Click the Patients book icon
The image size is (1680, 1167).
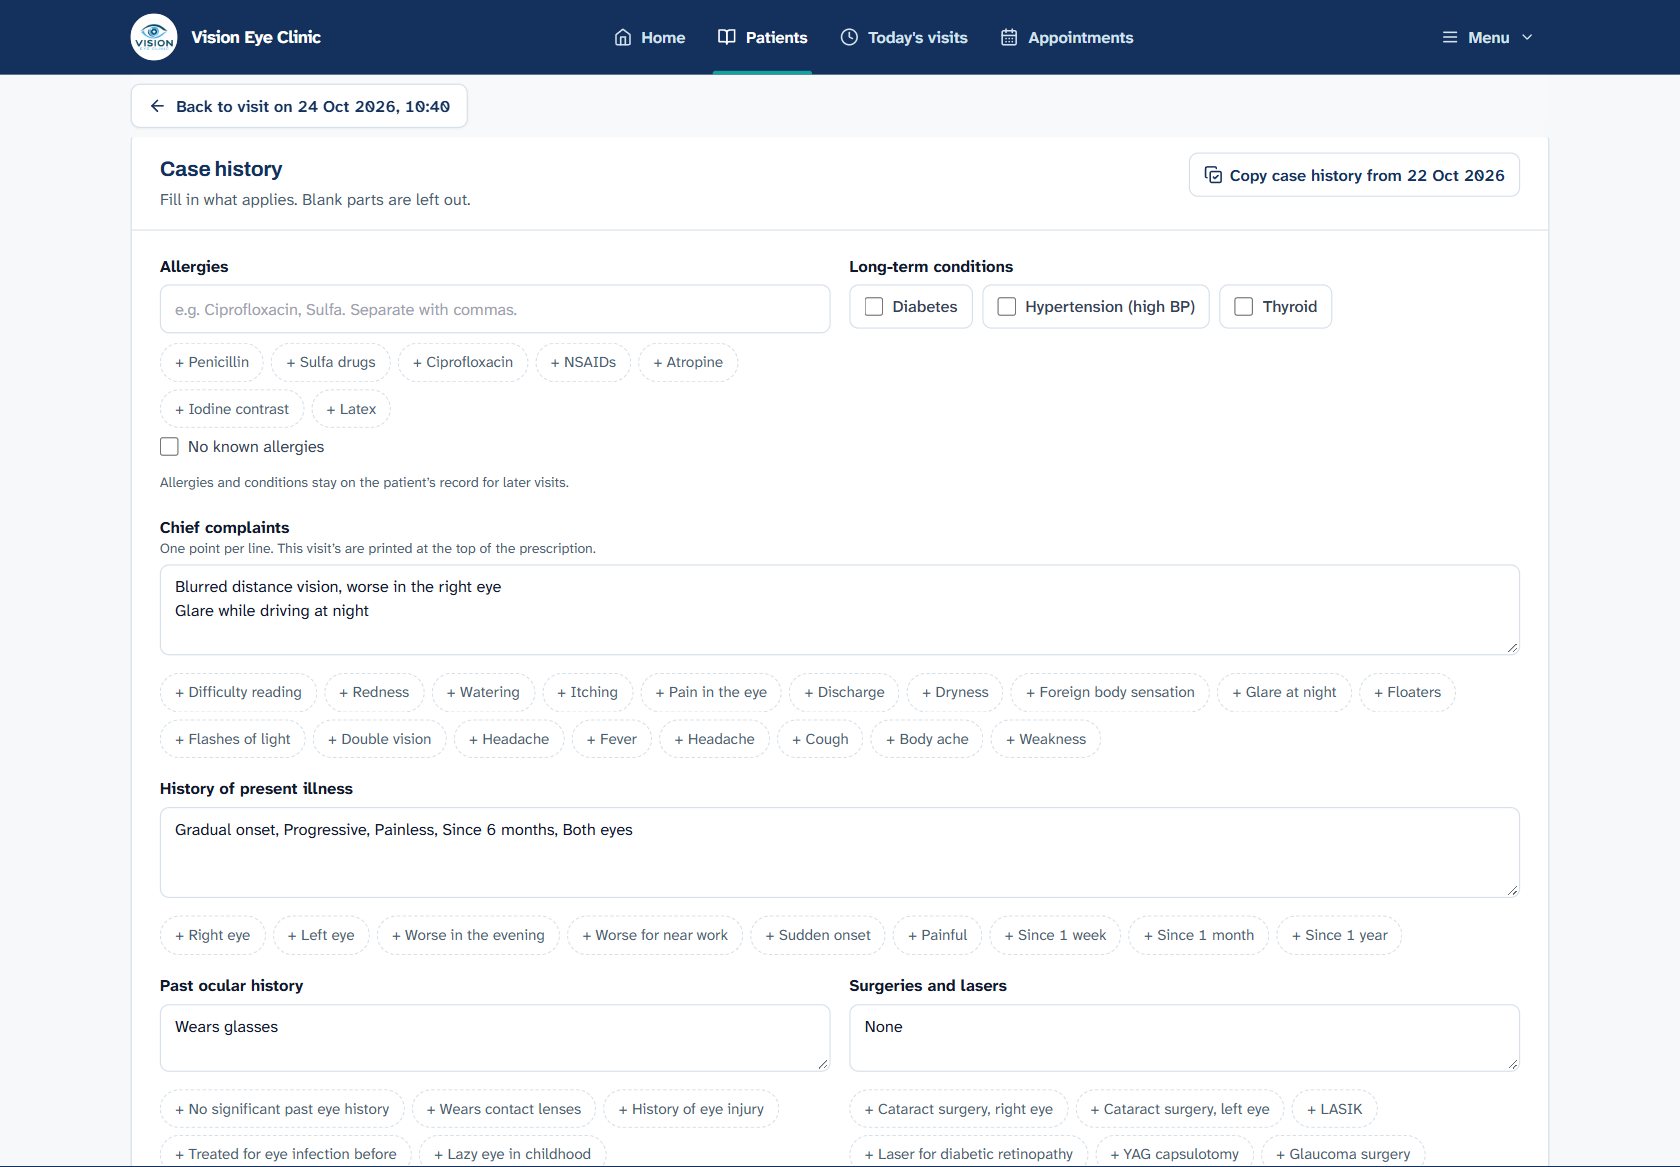click(x=727, y=37)
